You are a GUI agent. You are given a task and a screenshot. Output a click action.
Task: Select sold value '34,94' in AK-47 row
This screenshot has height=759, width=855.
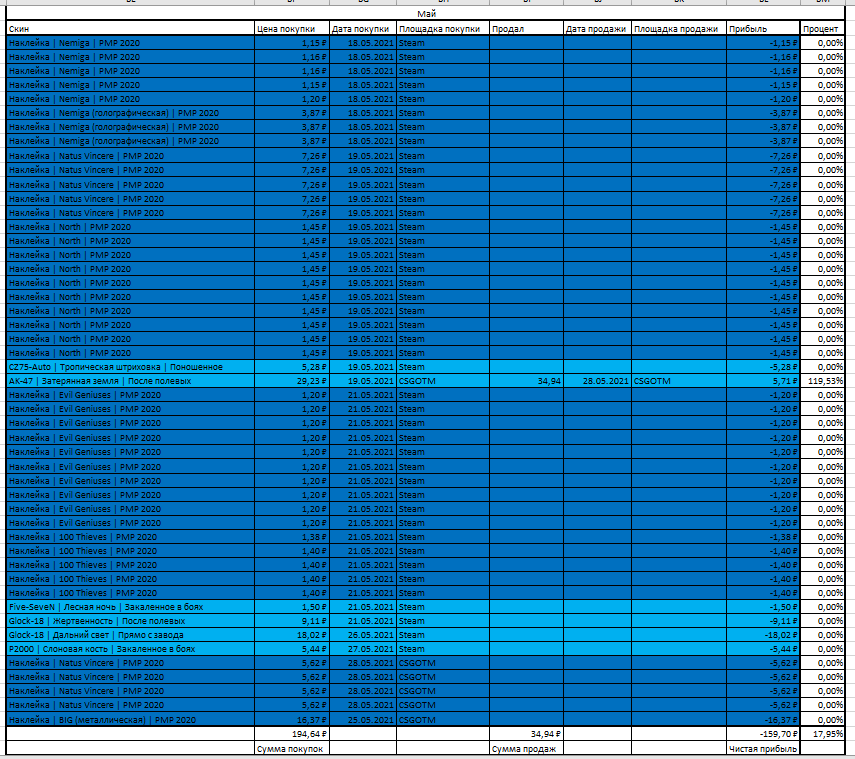(x=526, y=381)
